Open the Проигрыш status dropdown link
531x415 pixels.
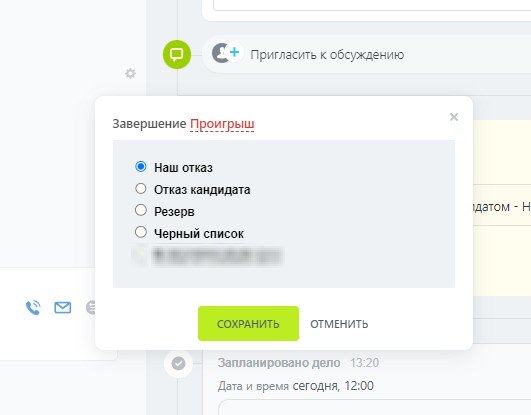pyautogui.click(x=222, y=124)
